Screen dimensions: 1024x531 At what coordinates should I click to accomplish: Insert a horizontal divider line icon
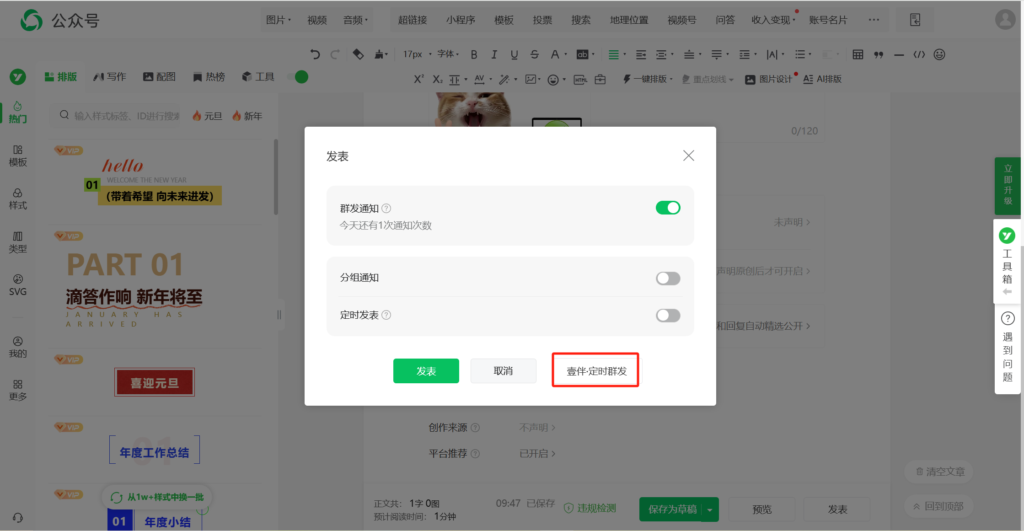[899, 55]
